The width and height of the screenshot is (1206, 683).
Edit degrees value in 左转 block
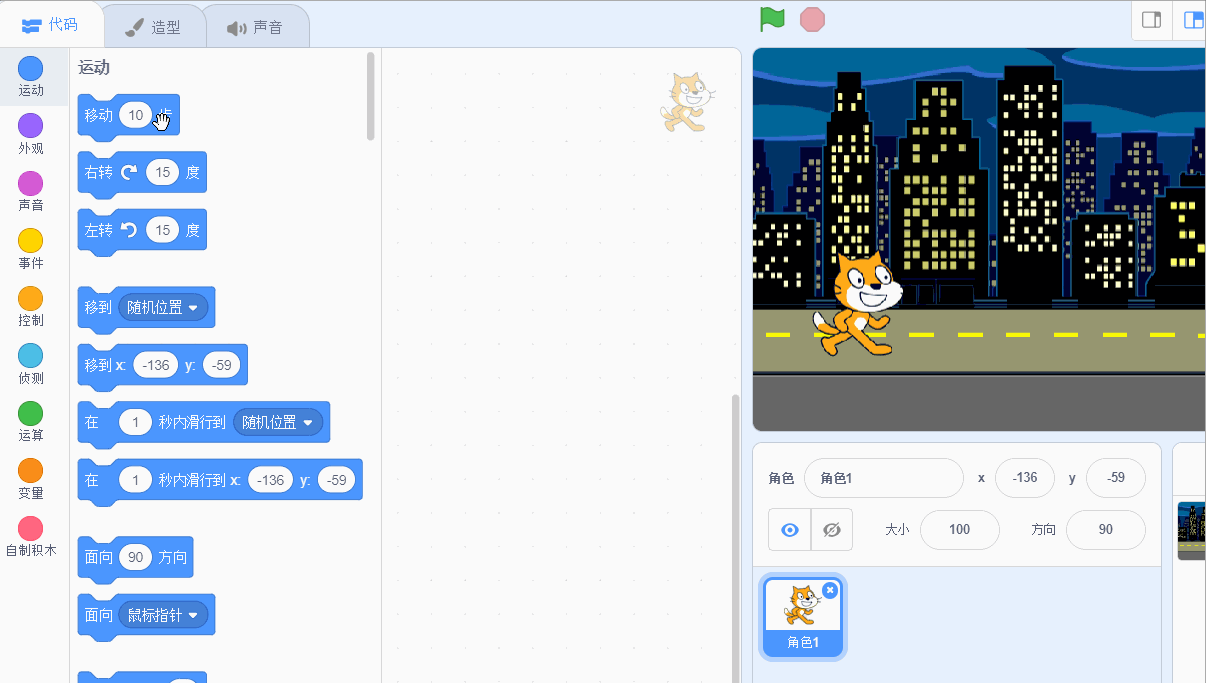162,230
